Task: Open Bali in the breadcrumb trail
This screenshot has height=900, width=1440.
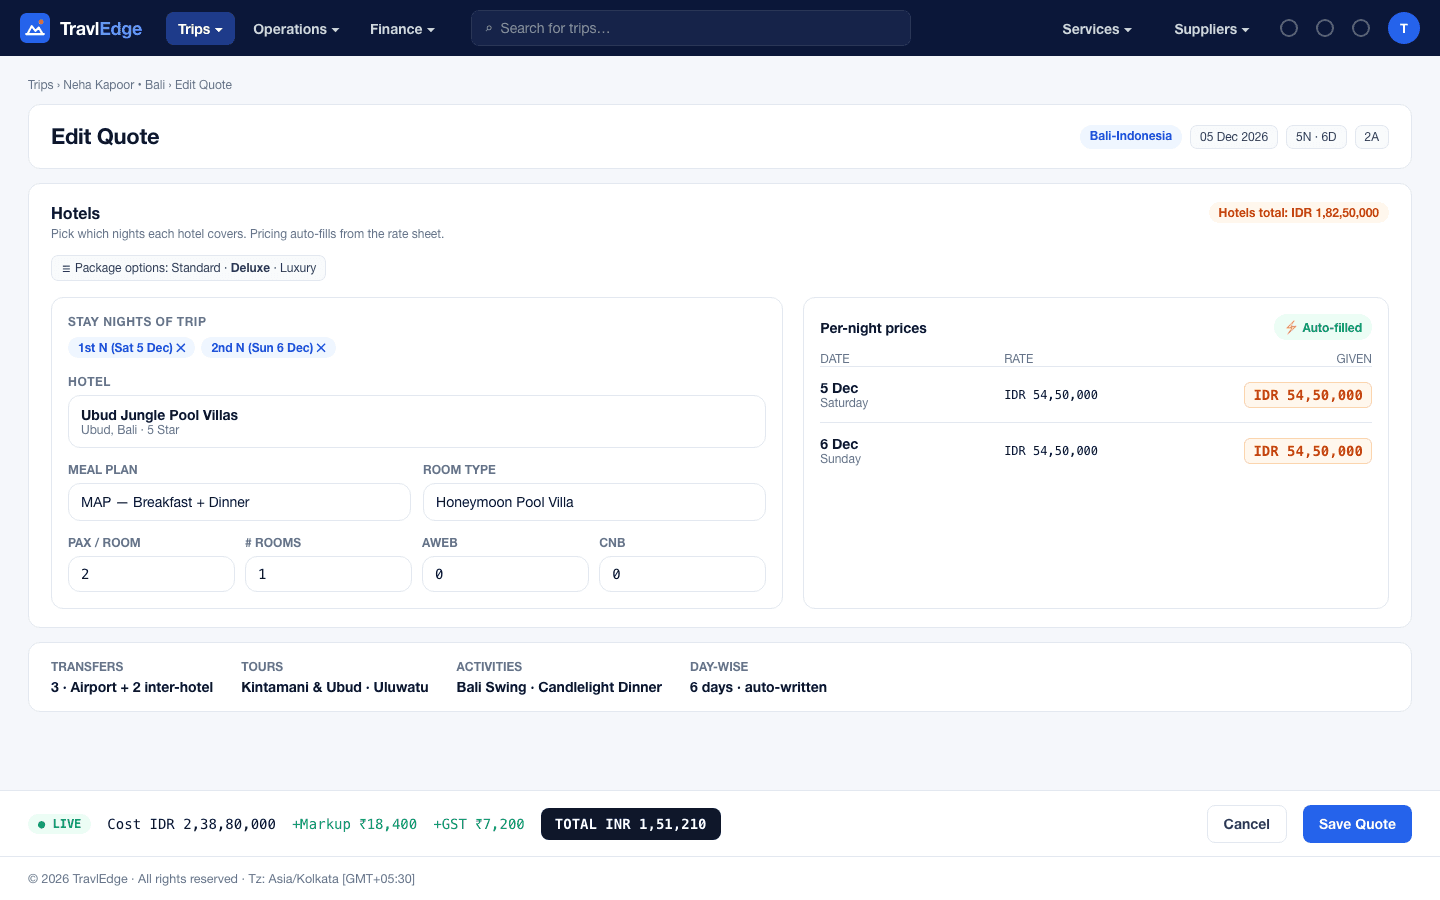Action: 155,85
